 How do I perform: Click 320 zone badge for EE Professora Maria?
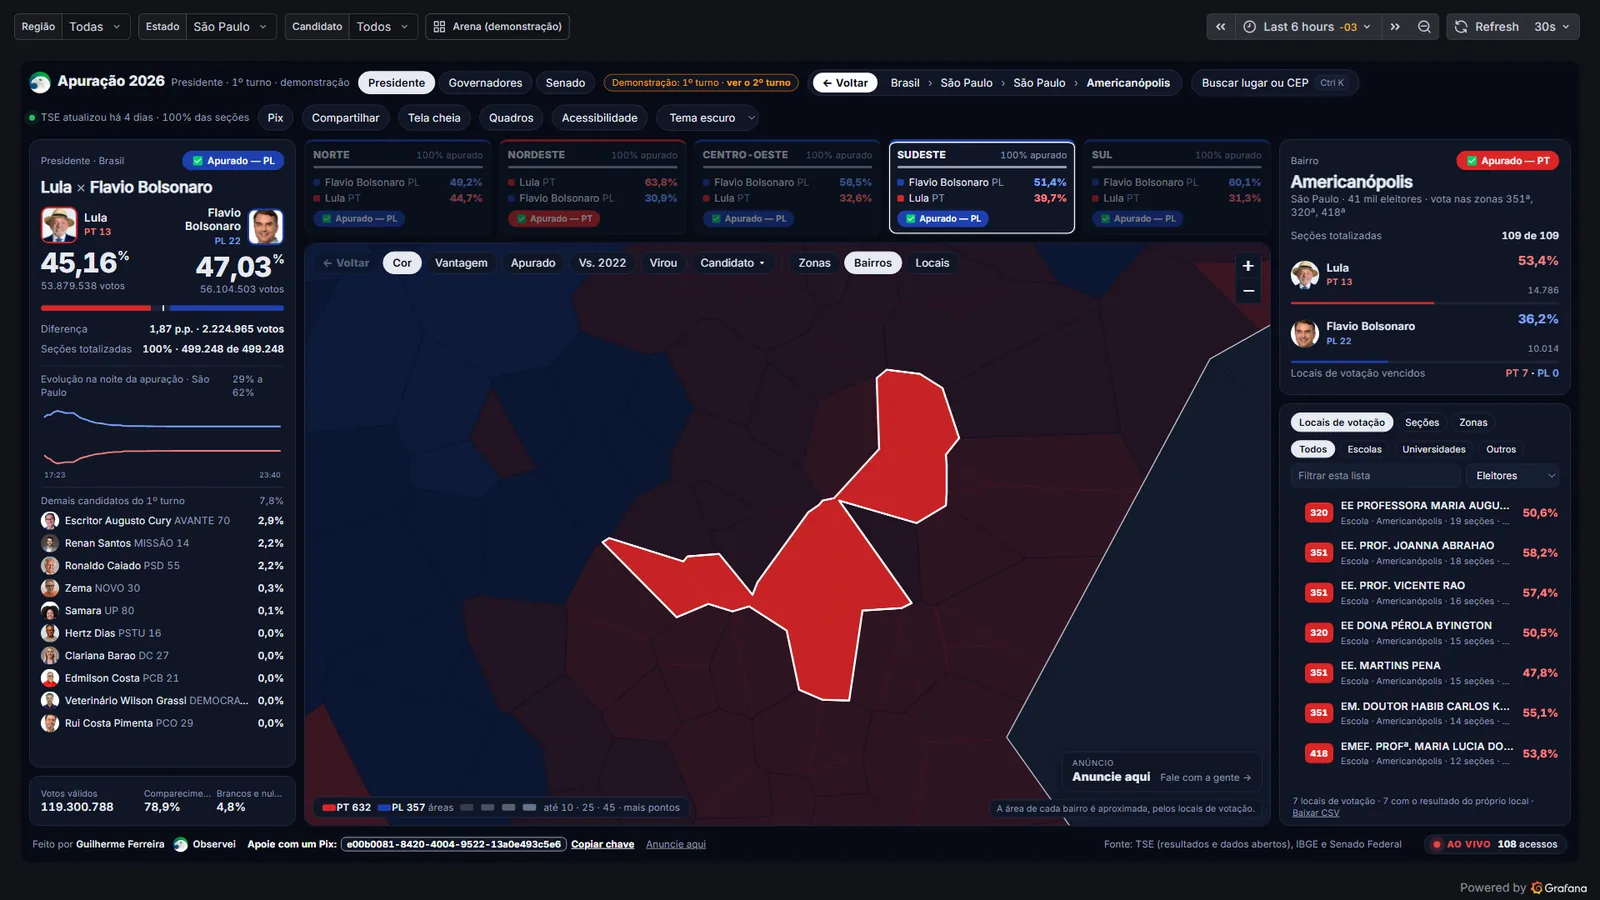tap(1319, 513)
